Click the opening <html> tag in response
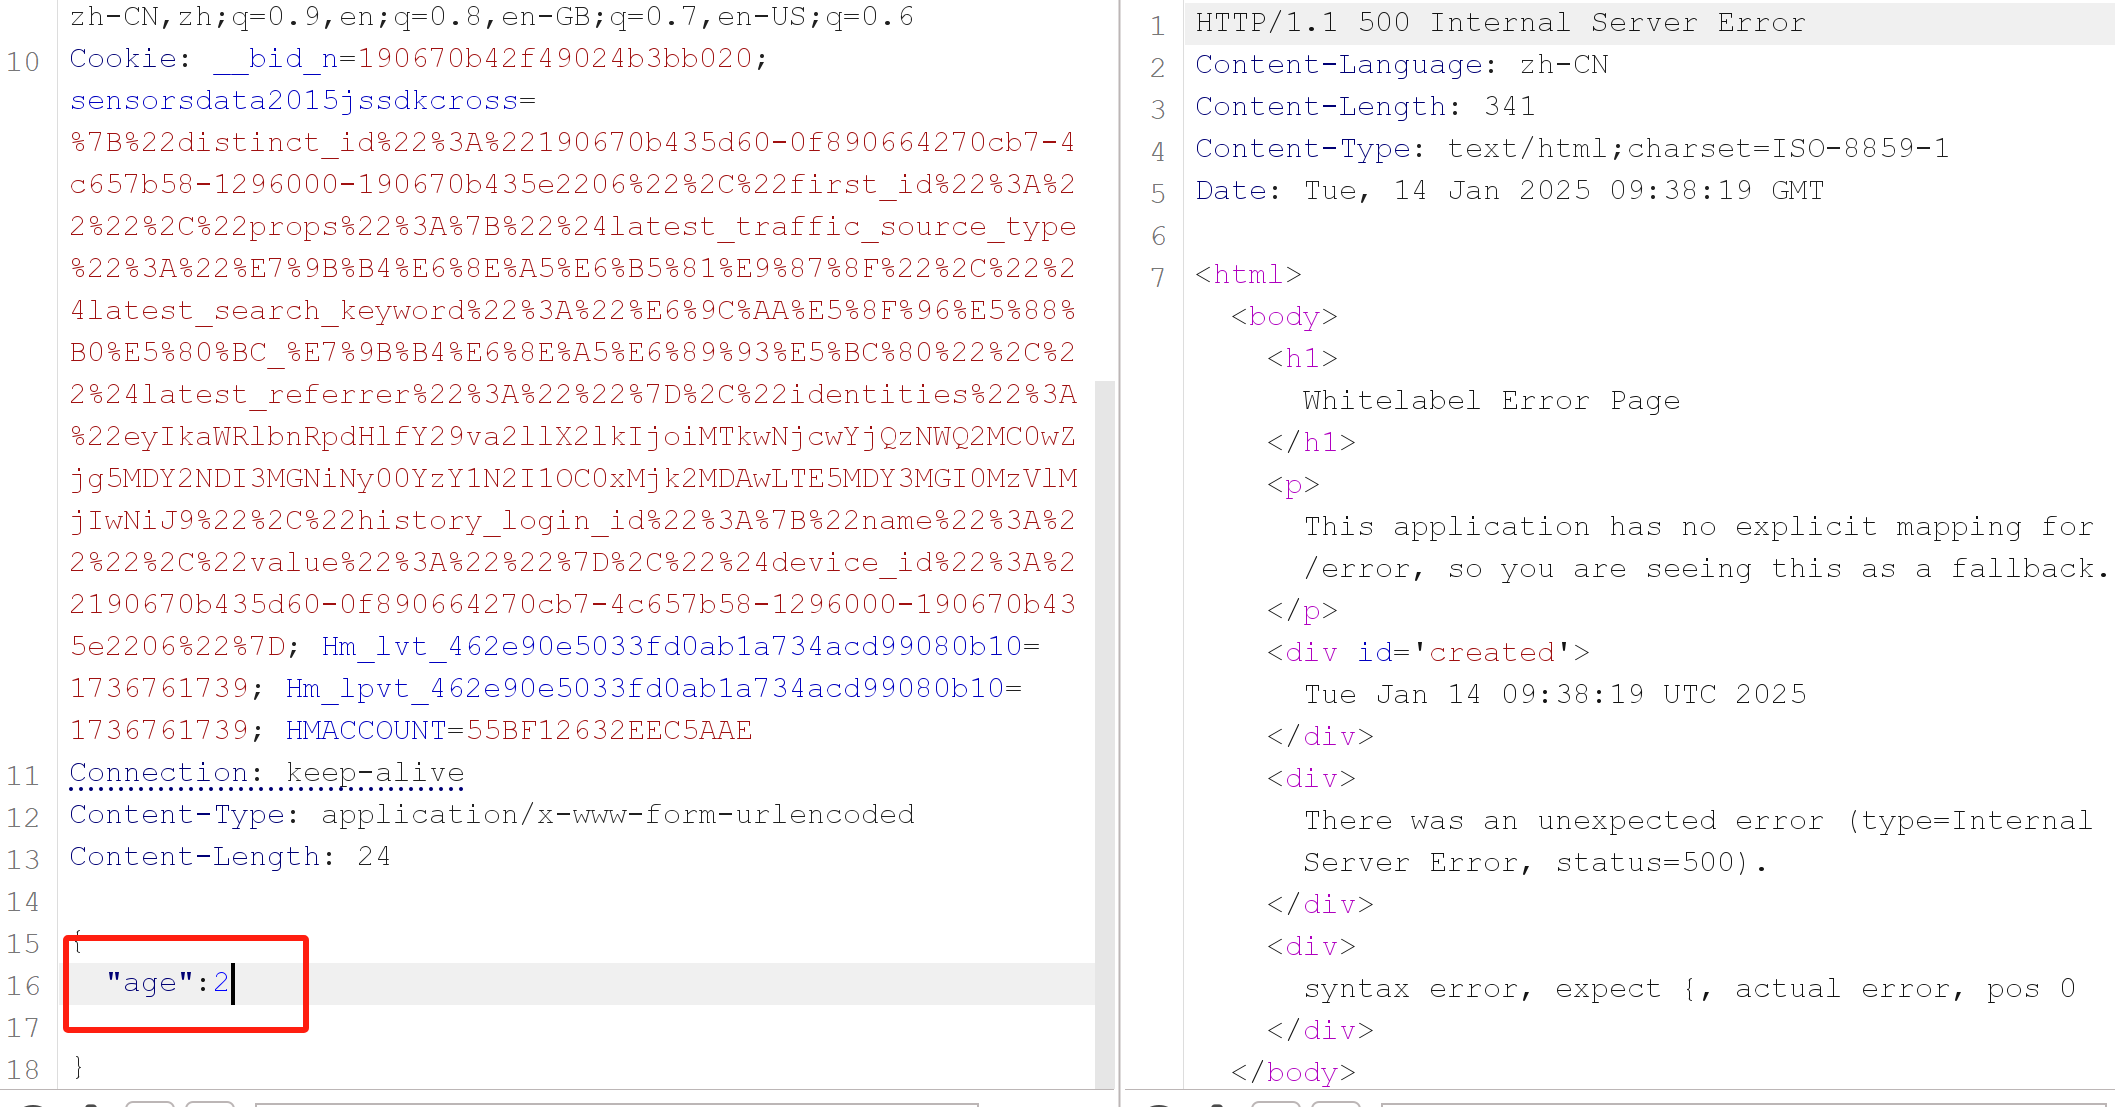The height and width of the screenshot is (1107, 2115). pos(1248,275)
